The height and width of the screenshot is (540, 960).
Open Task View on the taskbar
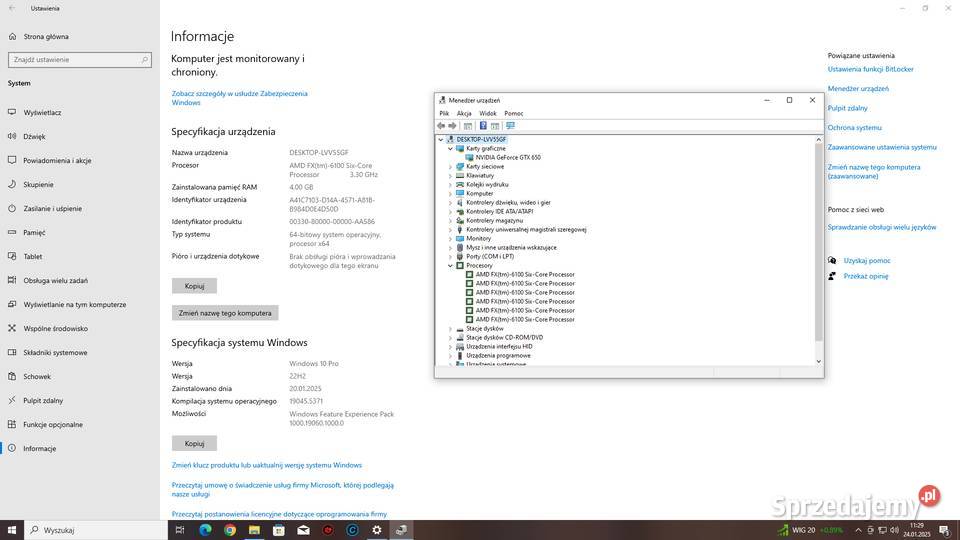point(180,530)
